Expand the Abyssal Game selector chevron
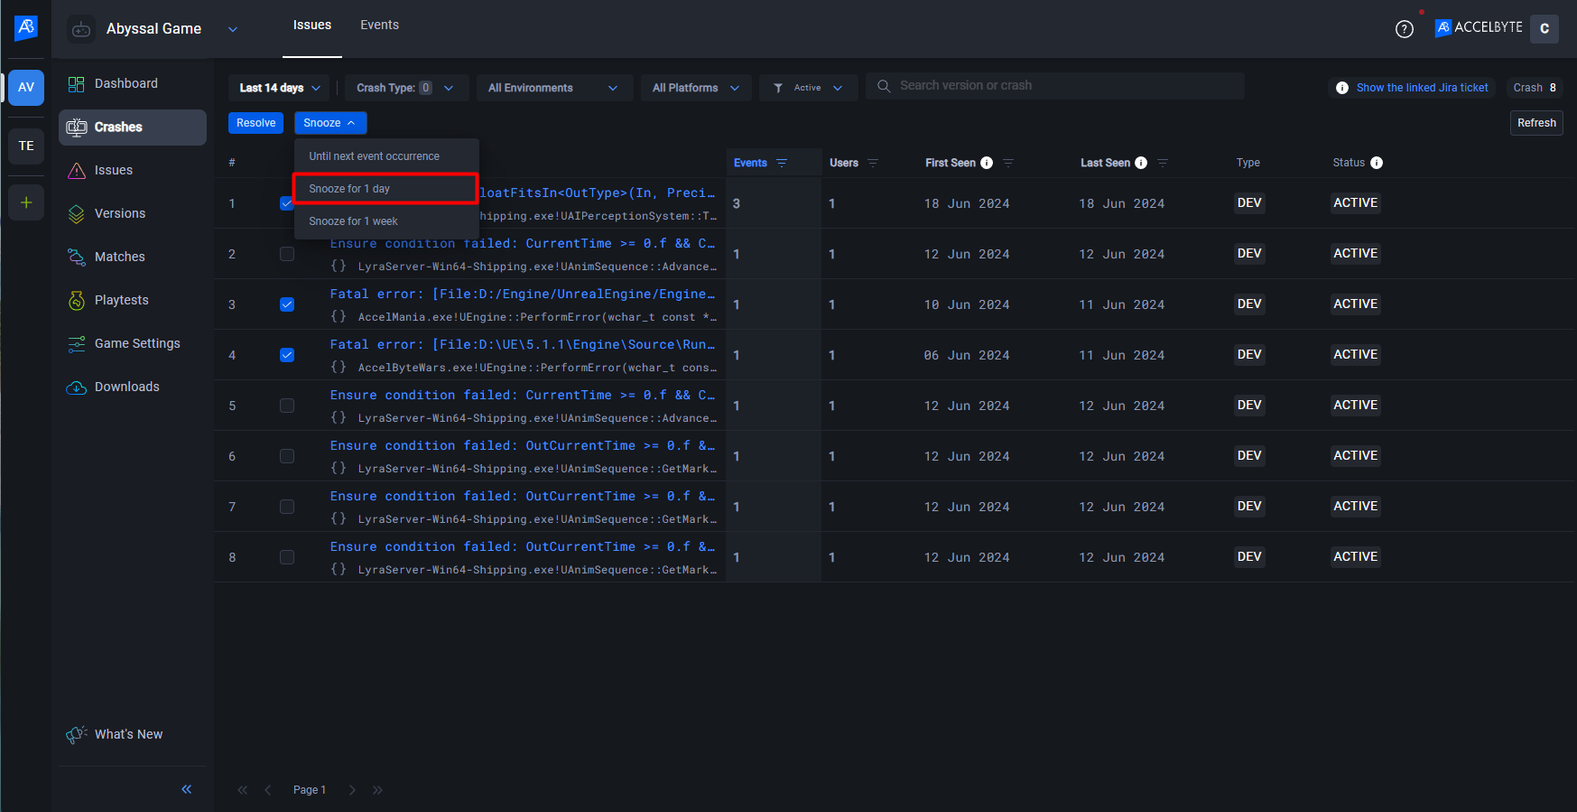Screen dimensions: 1577x812 point(233,29)
